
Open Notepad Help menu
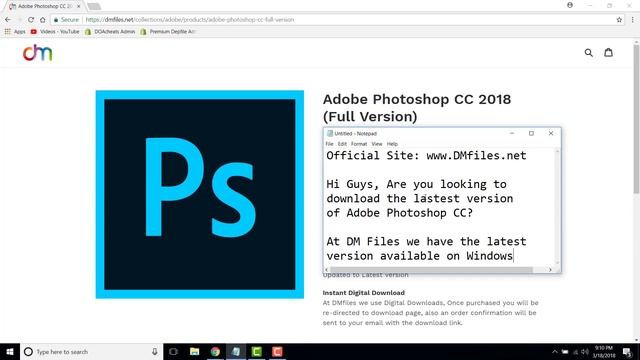click(x=392, y=144)
